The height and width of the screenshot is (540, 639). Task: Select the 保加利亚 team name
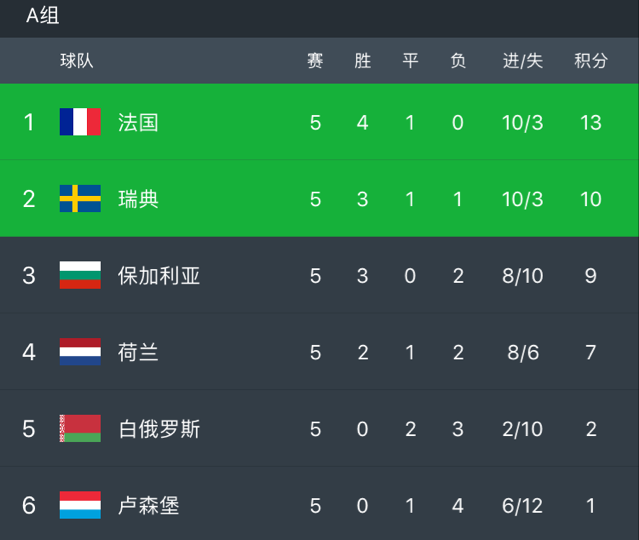[x=159, y=276]
